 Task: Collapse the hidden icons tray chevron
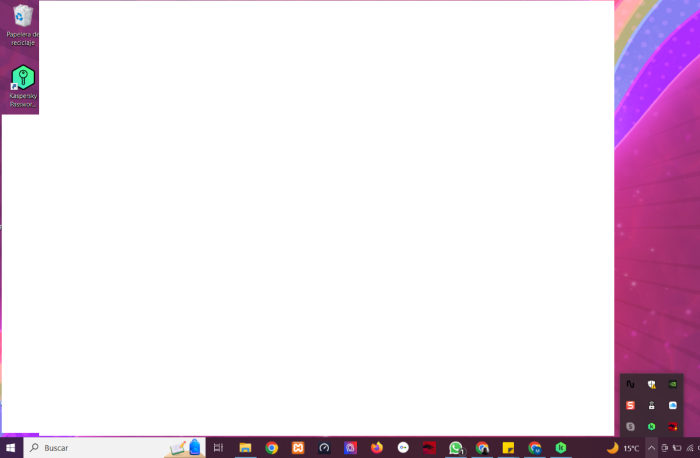coord(651,448)
